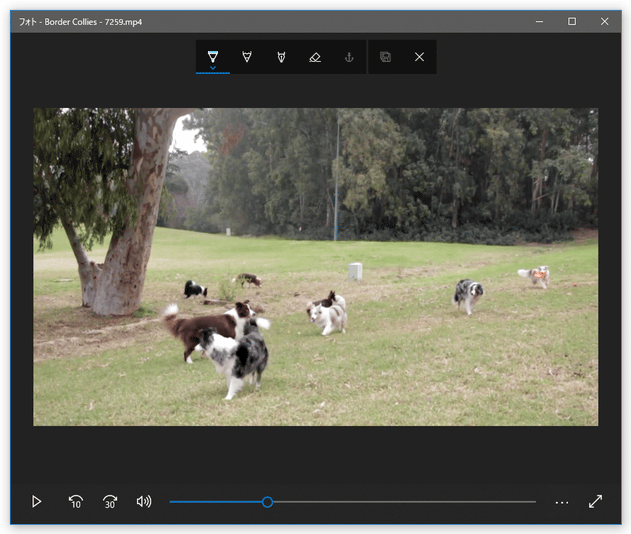Minimize the Photos window
Viewport: 631px width, 534px height.
[x=539, y=21]
